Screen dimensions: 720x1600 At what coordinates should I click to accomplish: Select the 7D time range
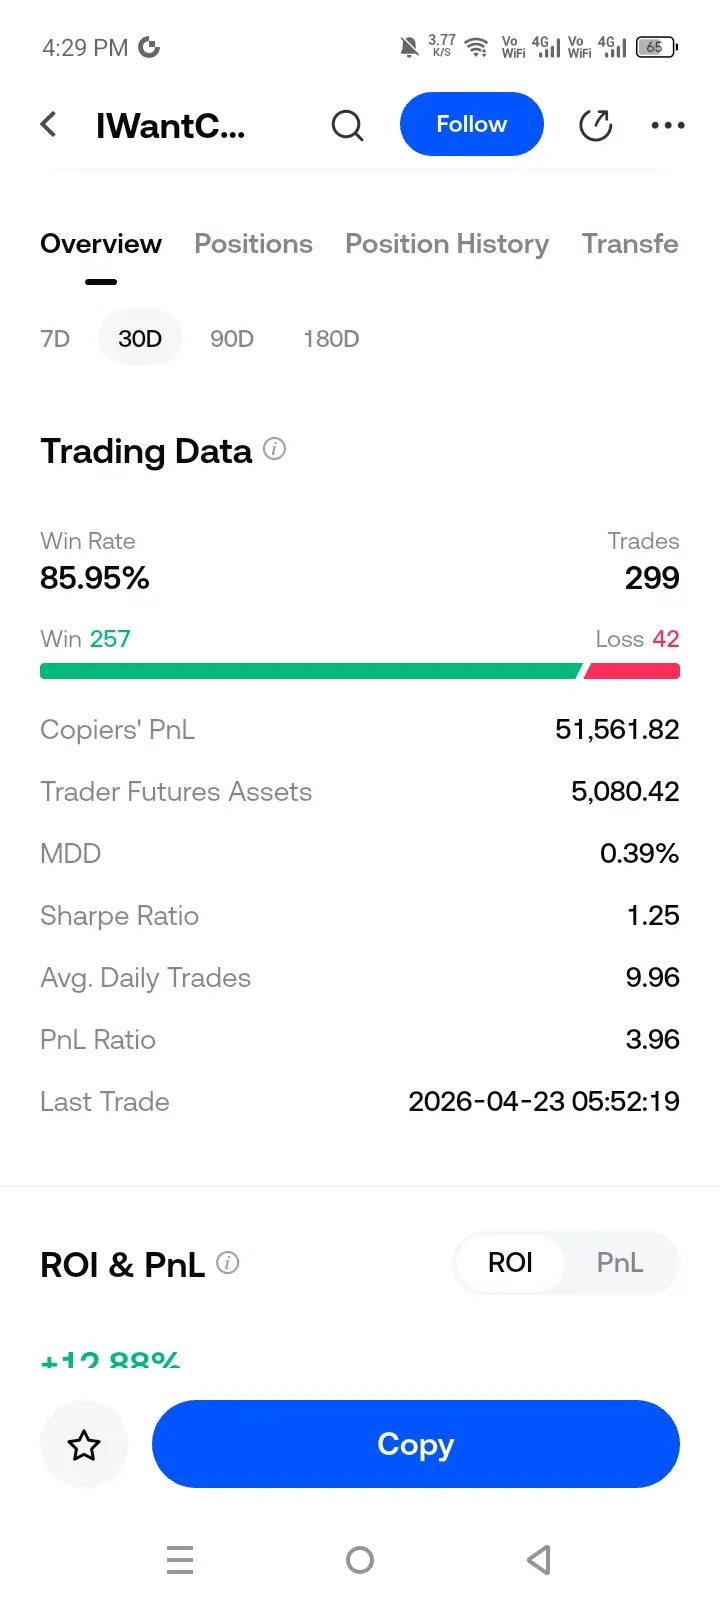(56, 339)
